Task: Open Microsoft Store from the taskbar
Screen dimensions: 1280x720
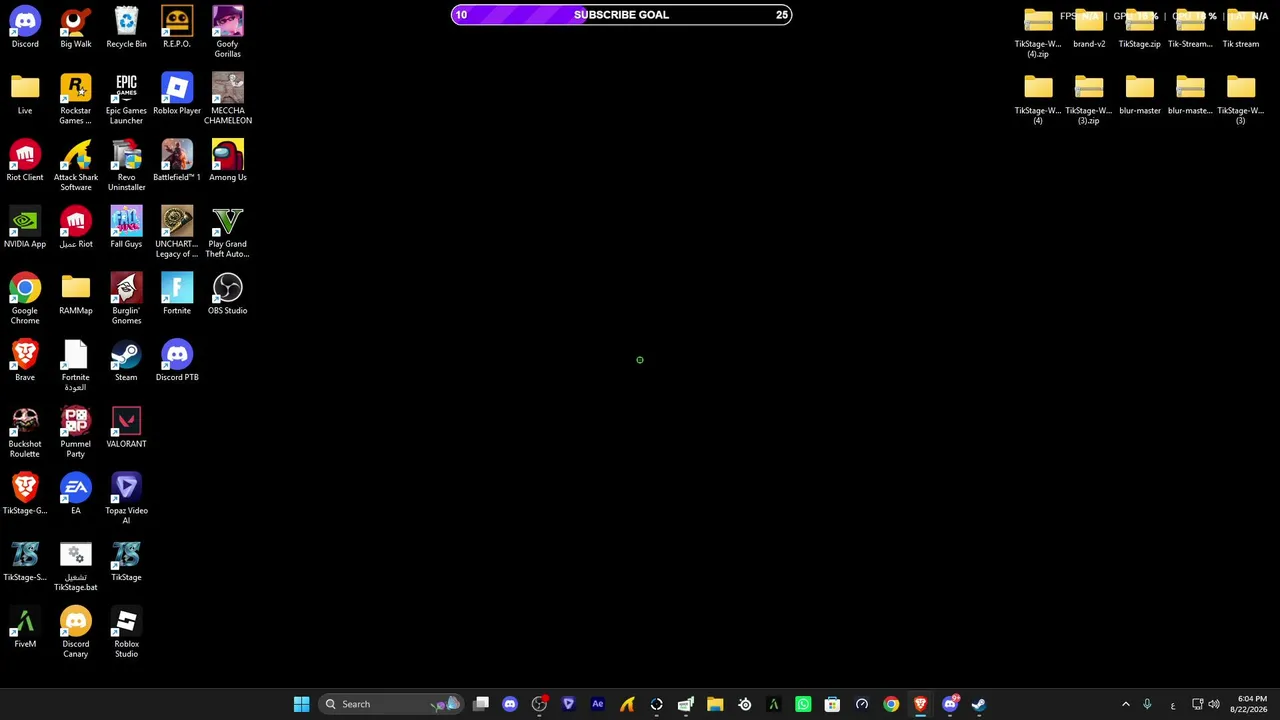Action: click(x=832, y=704)
